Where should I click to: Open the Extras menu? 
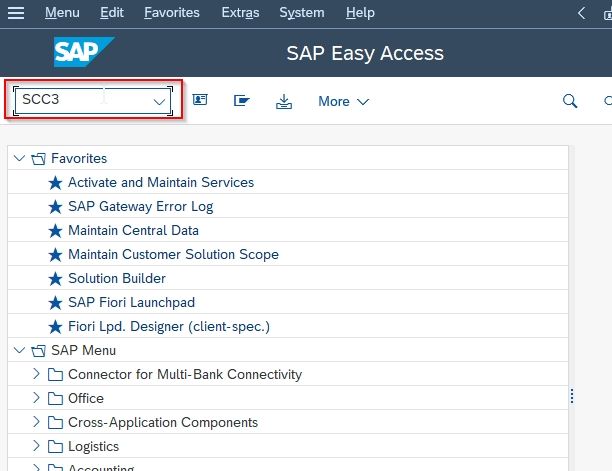[240, 13]
